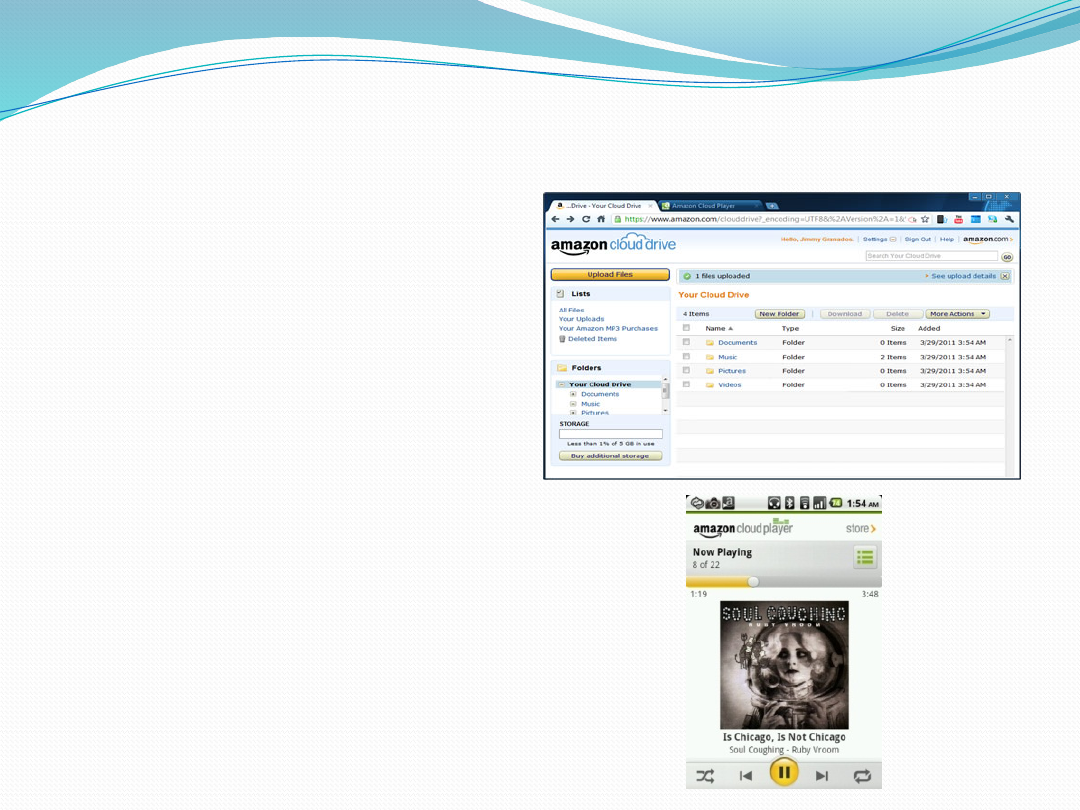1080x810 pixels.
Task: Expand the Documents node in Folders tree
Action: [573, 394]
